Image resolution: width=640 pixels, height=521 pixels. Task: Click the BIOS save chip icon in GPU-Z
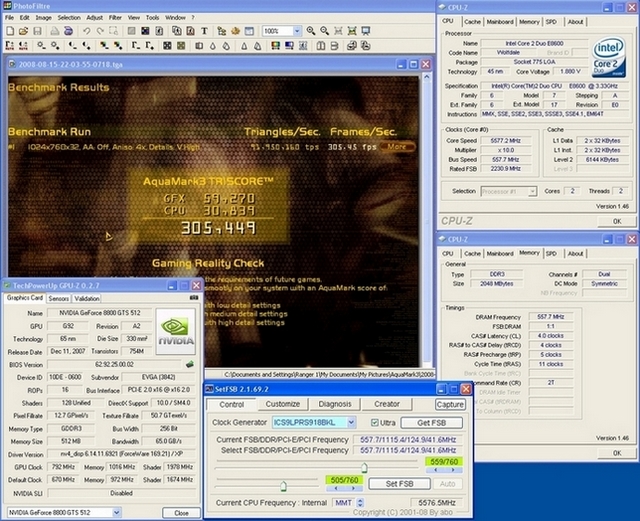[x=189, y=364]
